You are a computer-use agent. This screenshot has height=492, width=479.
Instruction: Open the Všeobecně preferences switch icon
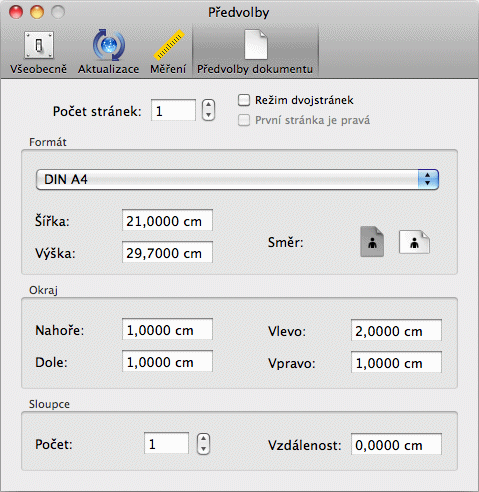(39, 45)
